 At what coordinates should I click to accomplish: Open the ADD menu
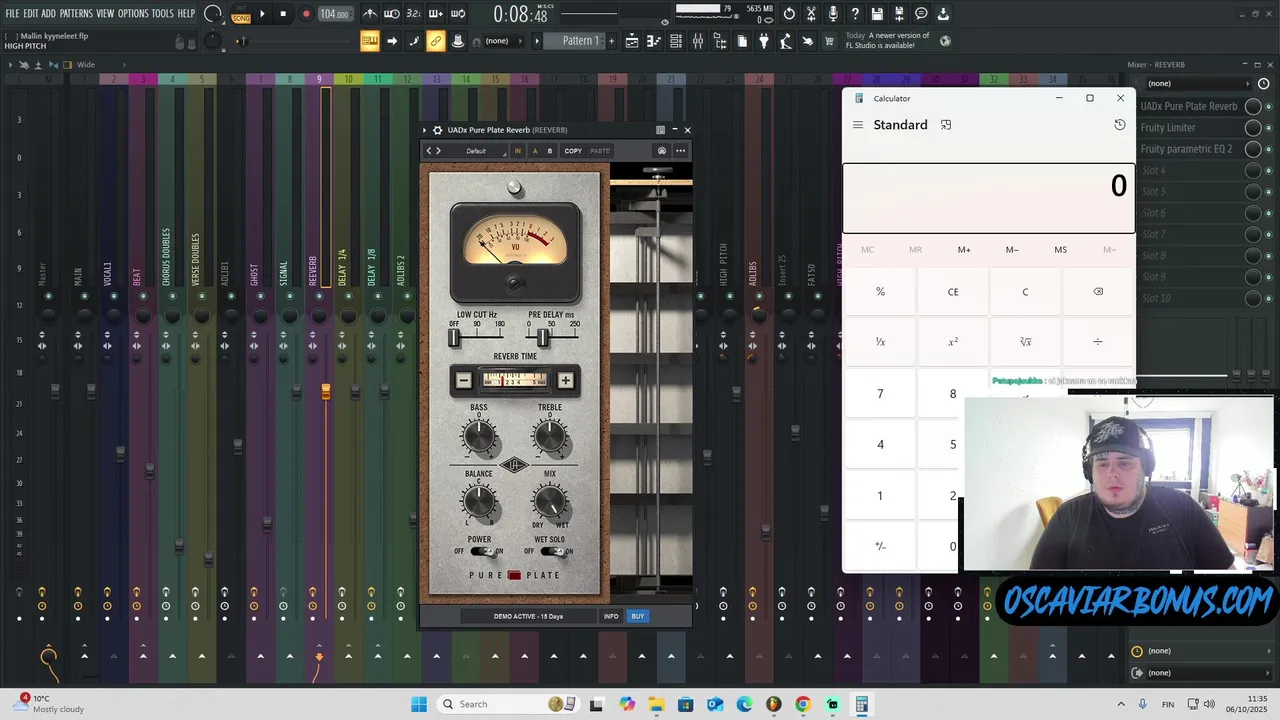tap(48, 14)
